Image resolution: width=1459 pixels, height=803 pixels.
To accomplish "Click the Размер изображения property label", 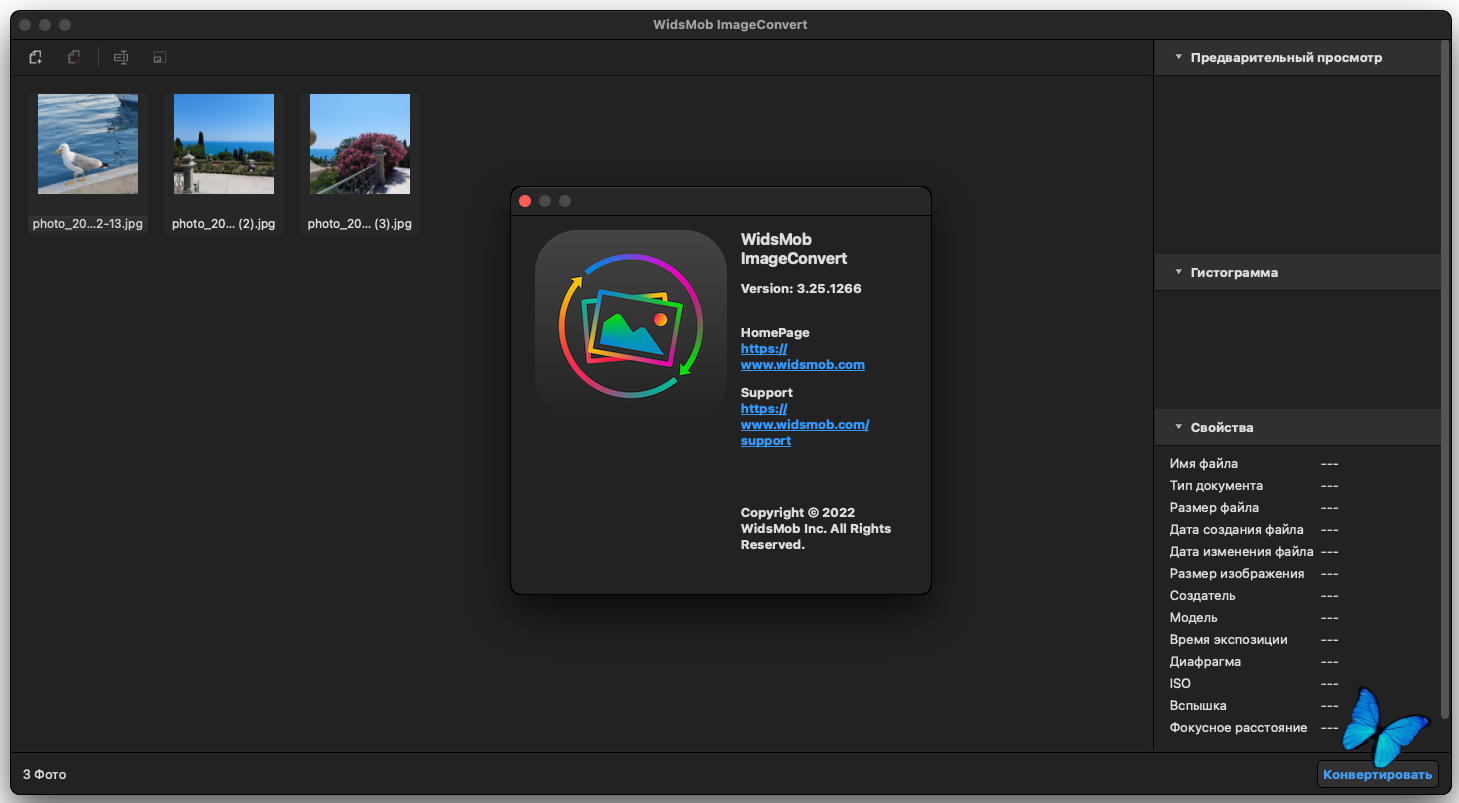I will (x=1237, y=574).
